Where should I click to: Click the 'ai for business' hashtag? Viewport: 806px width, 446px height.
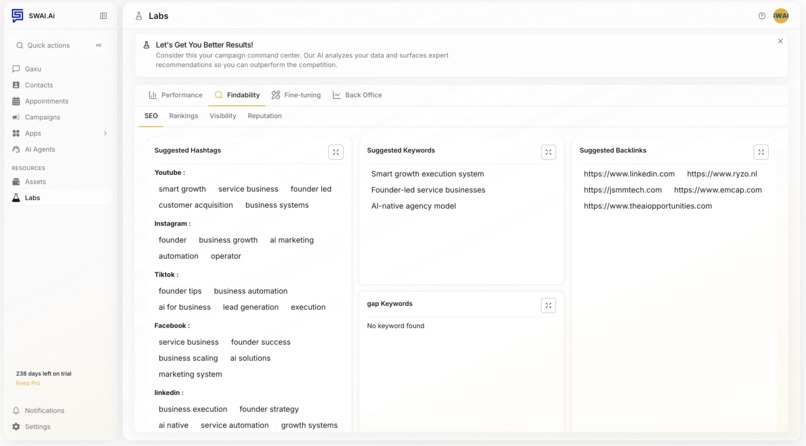pos(185,307)
